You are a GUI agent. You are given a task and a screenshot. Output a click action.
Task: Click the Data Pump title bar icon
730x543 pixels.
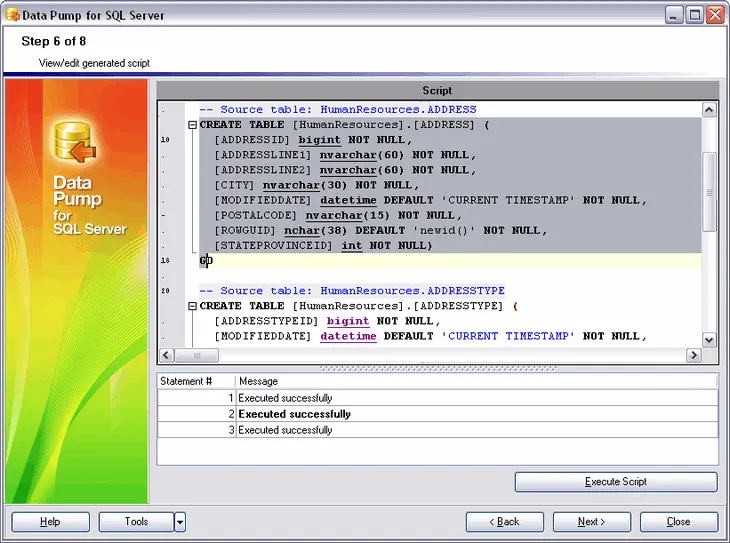(14, 15)
